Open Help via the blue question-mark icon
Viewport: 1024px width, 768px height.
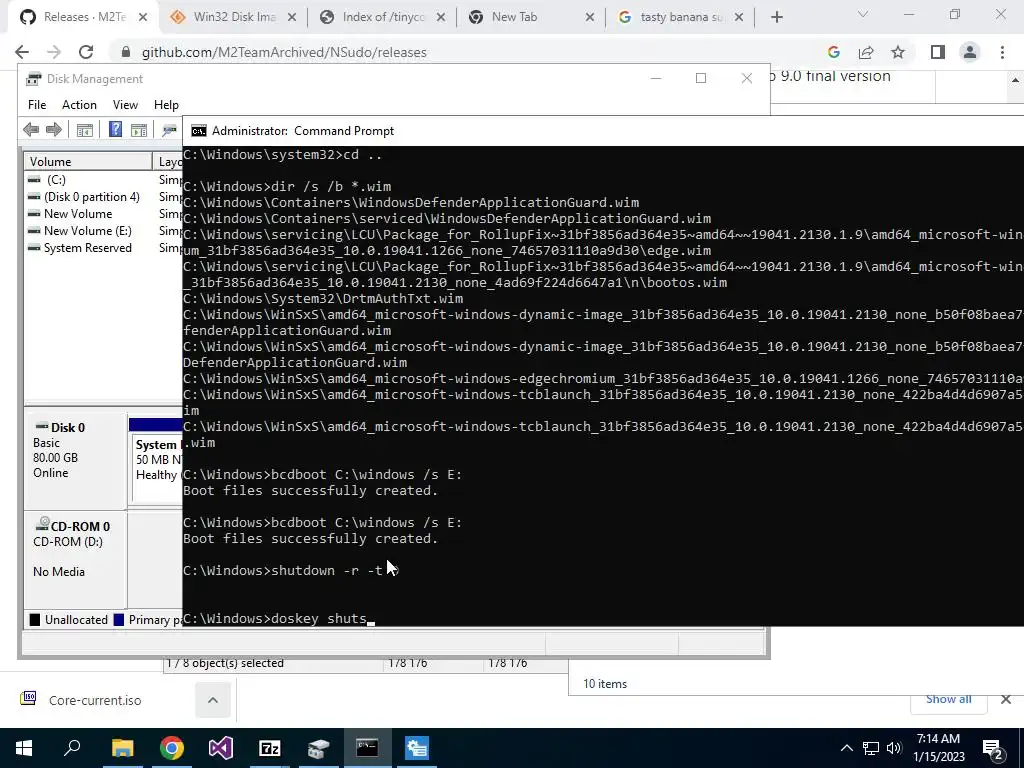click(x=116, y=129)
